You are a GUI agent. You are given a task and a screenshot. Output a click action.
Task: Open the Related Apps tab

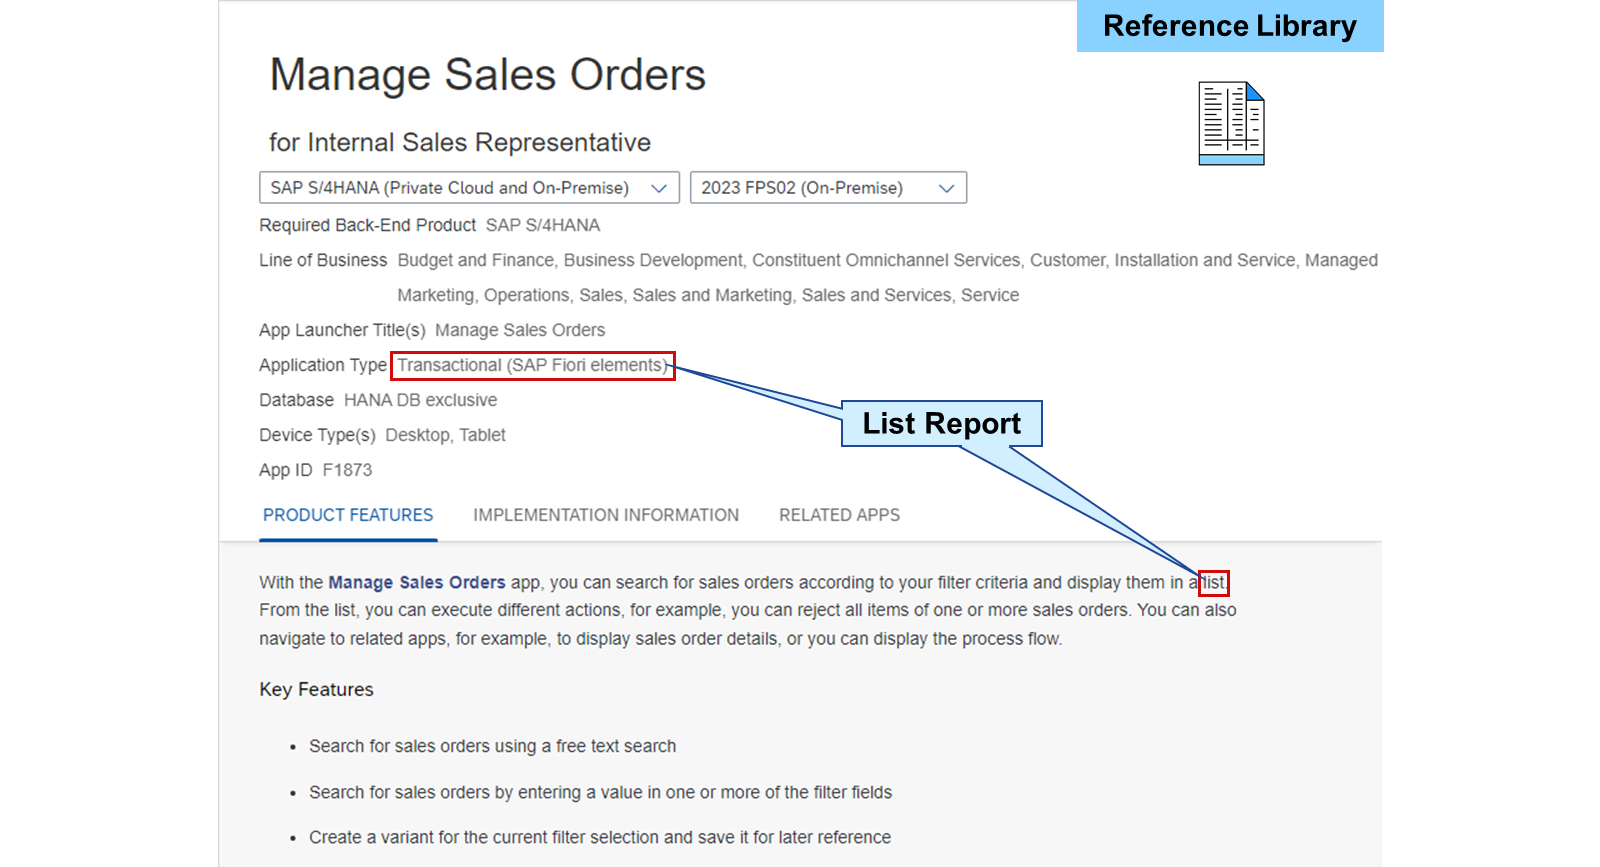pyautogui.click(x=839, y=515)
